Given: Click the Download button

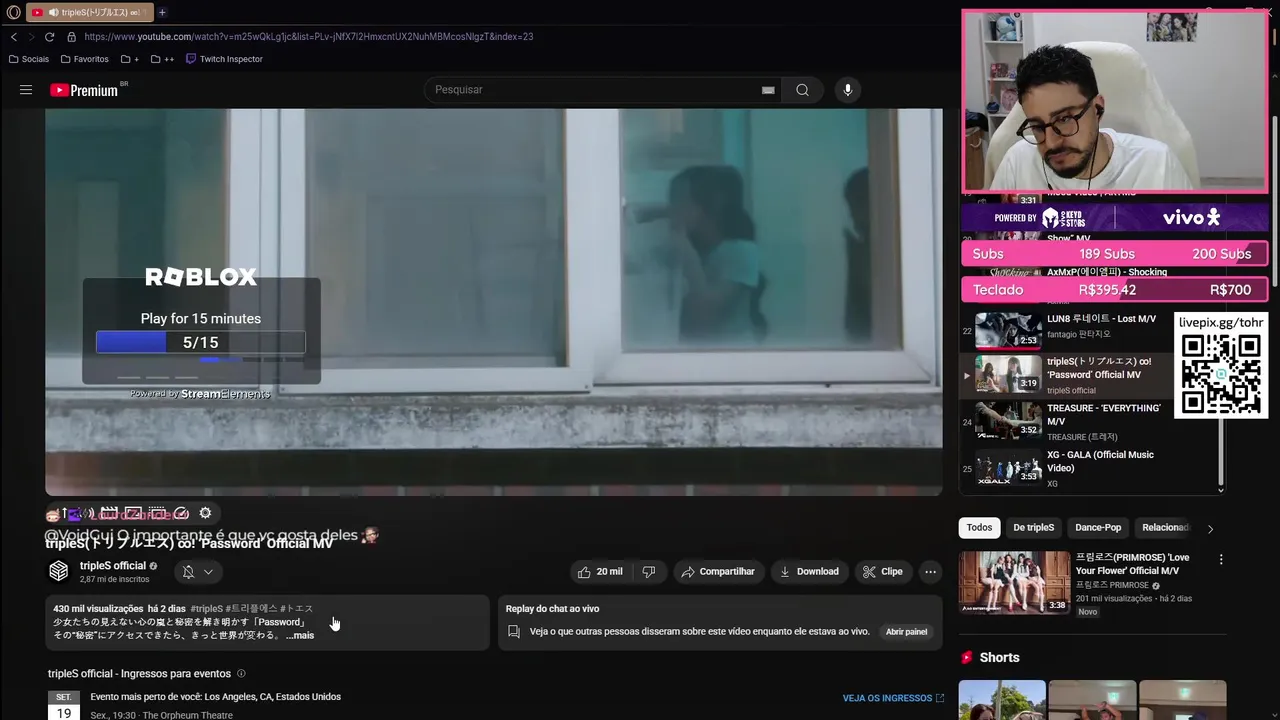Looking at the screenshot, I should point(809,572).
